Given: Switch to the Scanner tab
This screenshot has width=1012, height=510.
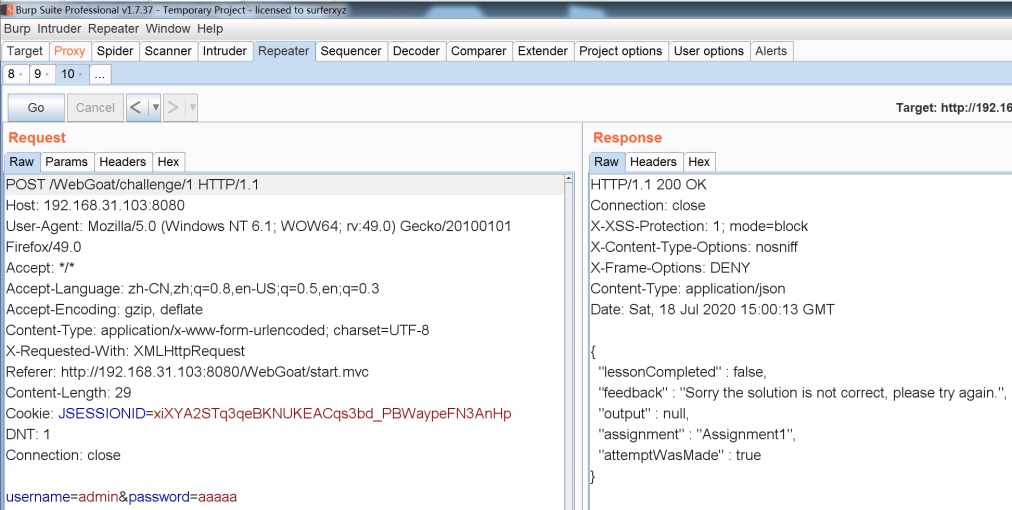Looking at the screenshot, I should pyautogui.click(x=168, y=51).
